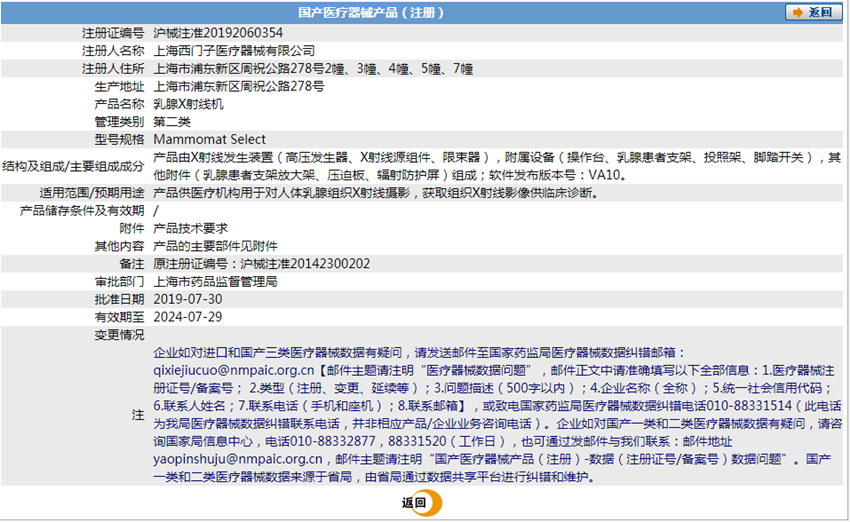This screenshot has width=850, height=522.
Task: Click the header title 国产医疗器械产品（注册）
Action: [x=371, y=12]
